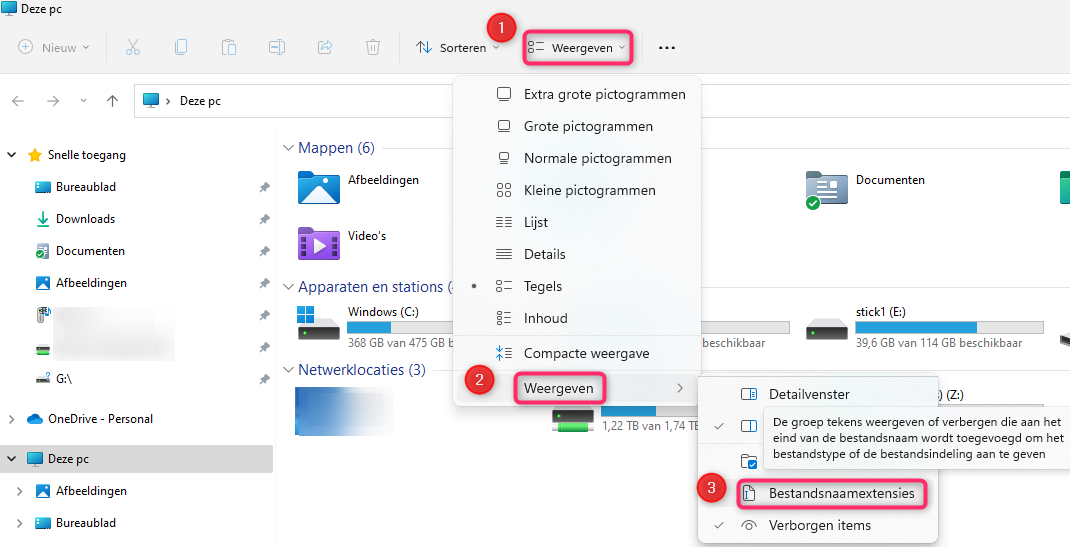Open the Sorteren dropdown

pyautogui.click(x=458, y=48)
